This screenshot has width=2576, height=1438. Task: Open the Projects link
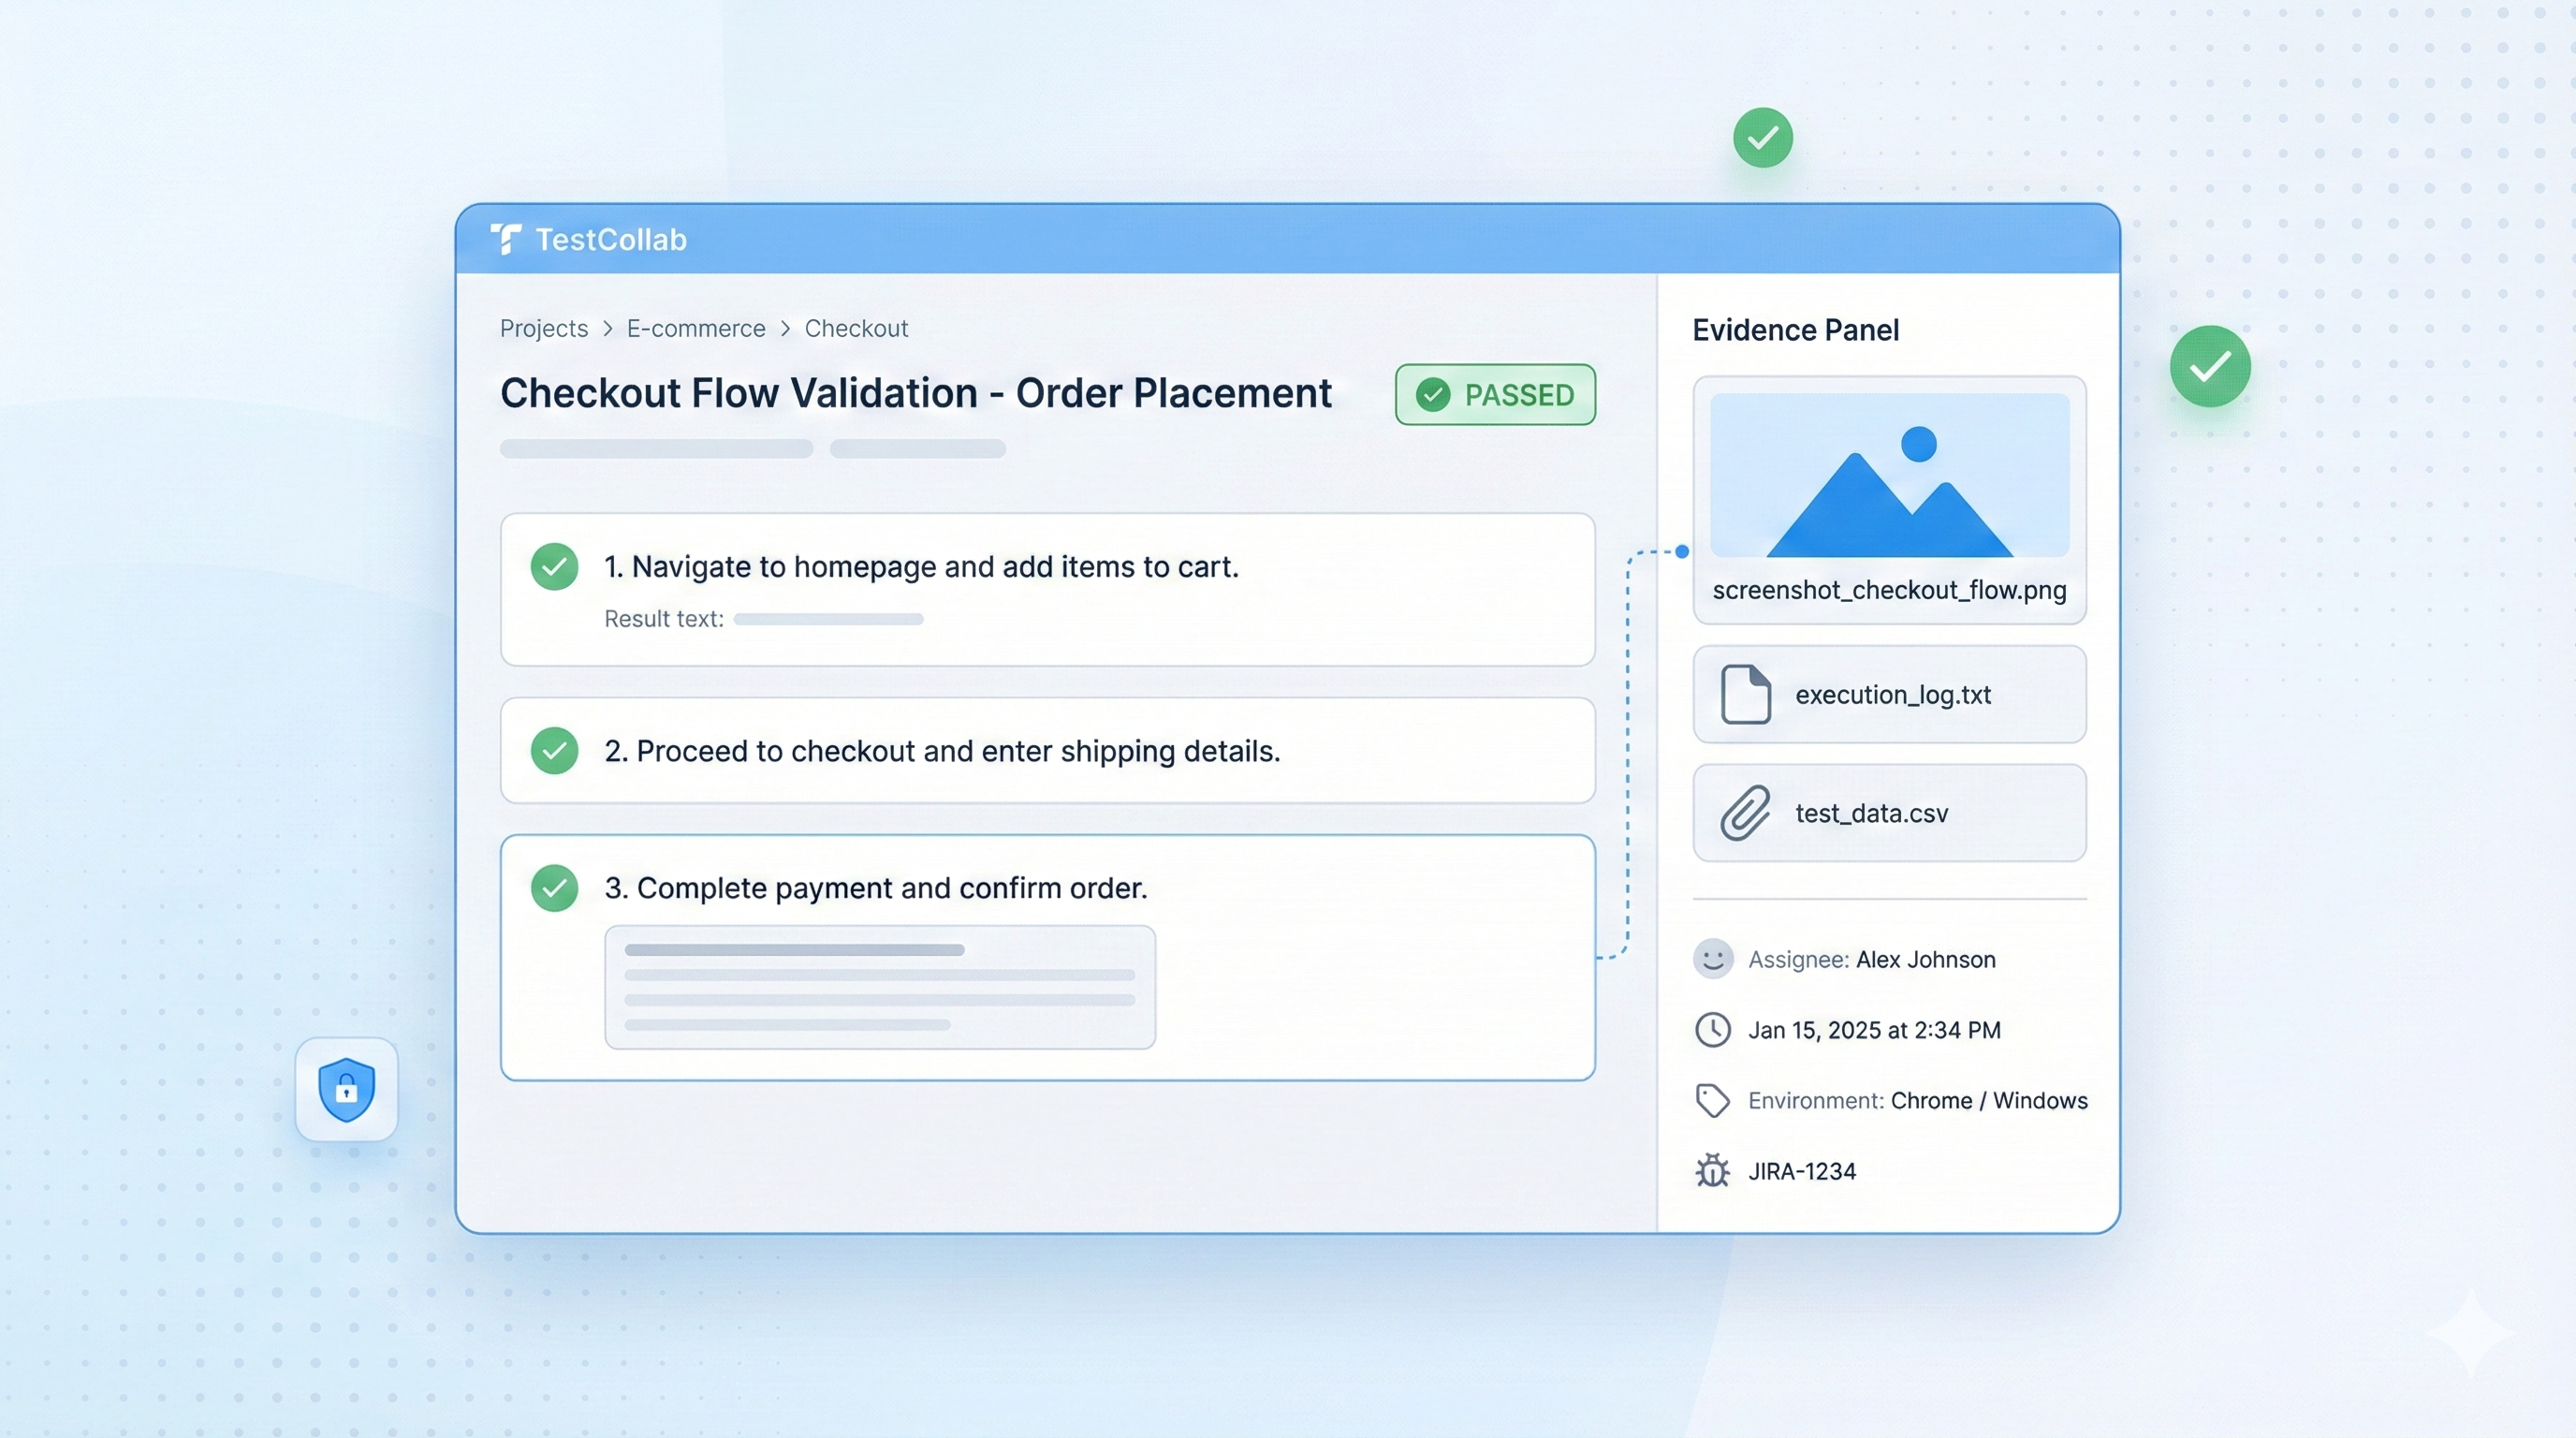(542, 328)
